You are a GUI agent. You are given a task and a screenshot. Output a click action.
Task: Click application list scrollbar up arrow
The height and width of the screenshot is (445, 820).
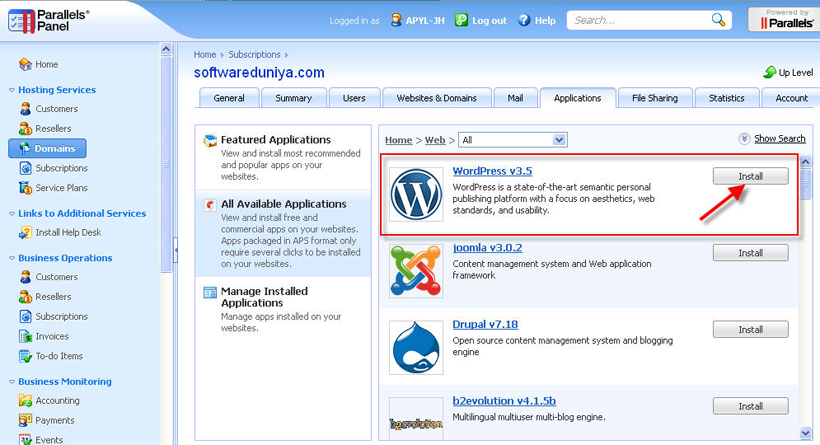tap(805, 162)
